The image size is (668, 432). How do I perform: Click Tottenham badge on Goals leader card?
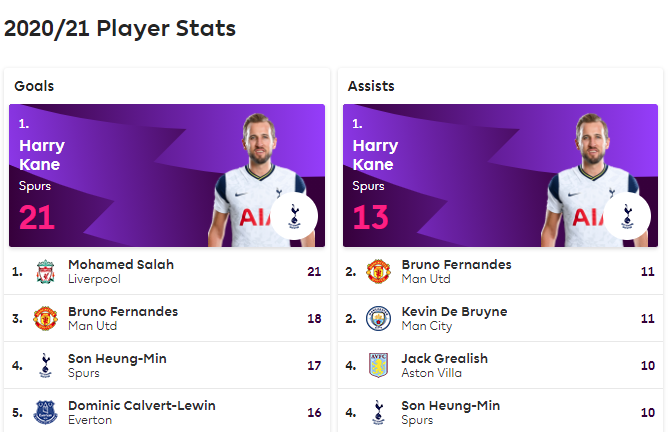(x=294, y=216)
